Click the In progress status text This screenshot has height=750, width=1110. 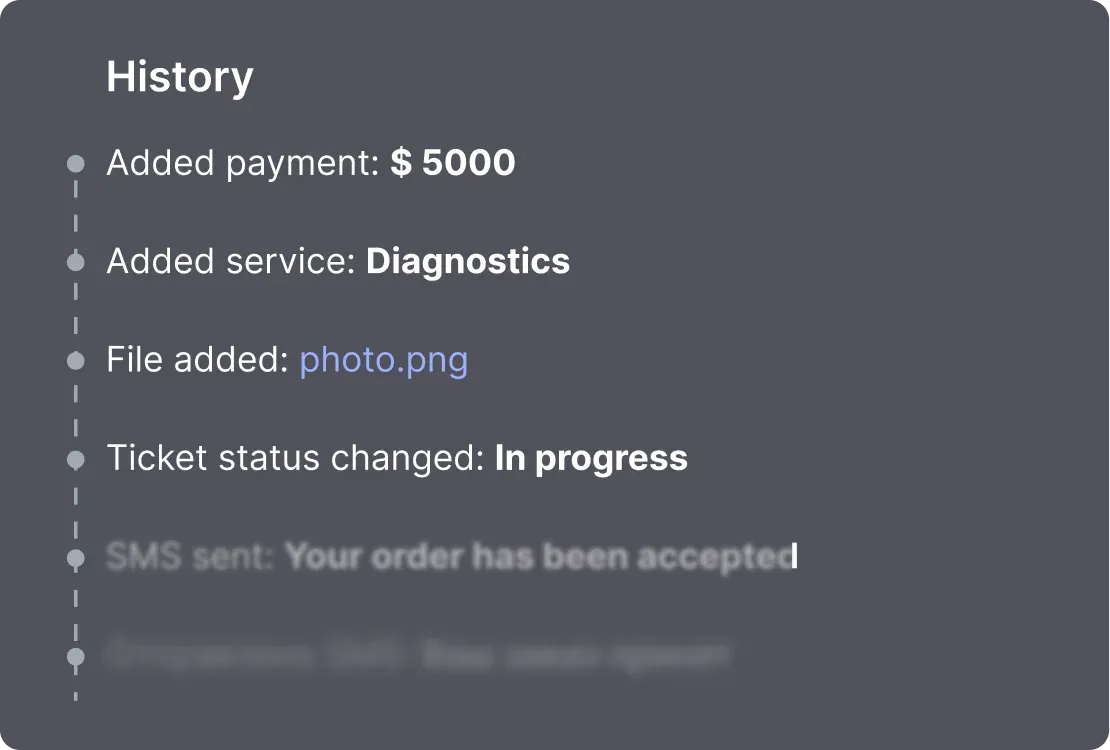click(x=590, y=459)
